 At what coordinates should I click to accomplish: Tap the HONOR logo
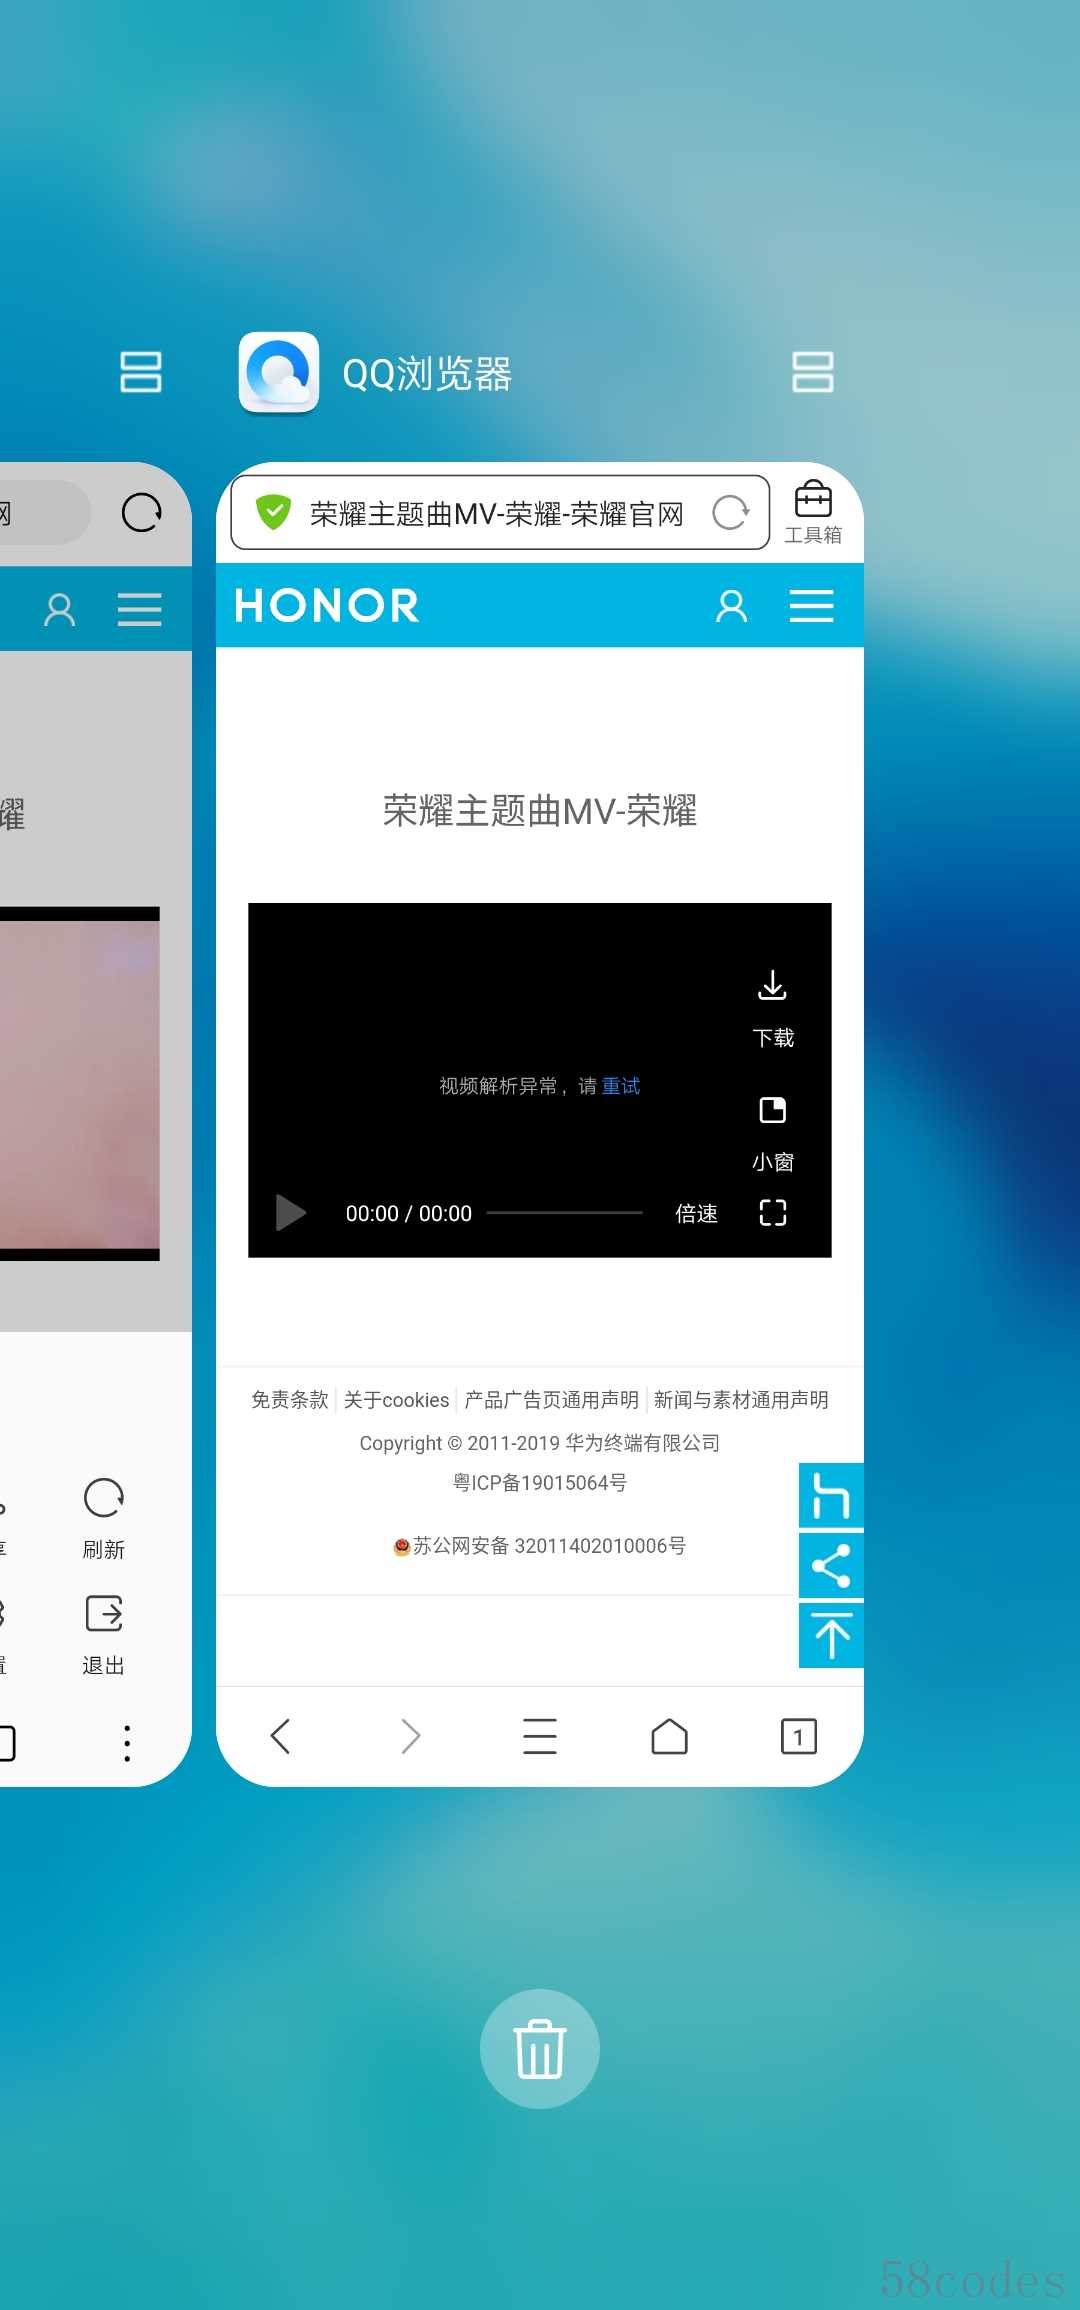(327, 606)
